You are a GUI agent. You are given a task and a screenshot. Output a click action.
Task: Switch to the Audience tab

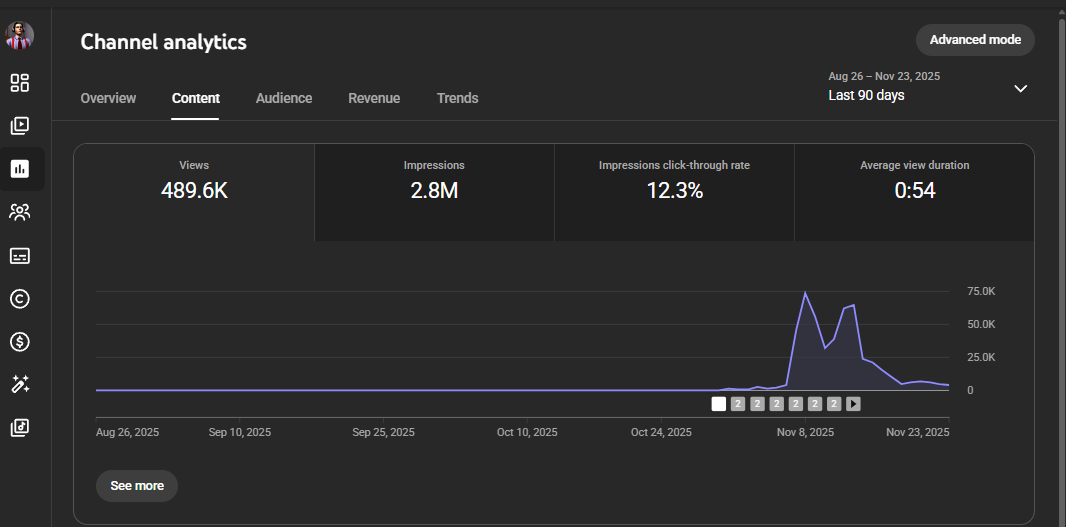284,98
